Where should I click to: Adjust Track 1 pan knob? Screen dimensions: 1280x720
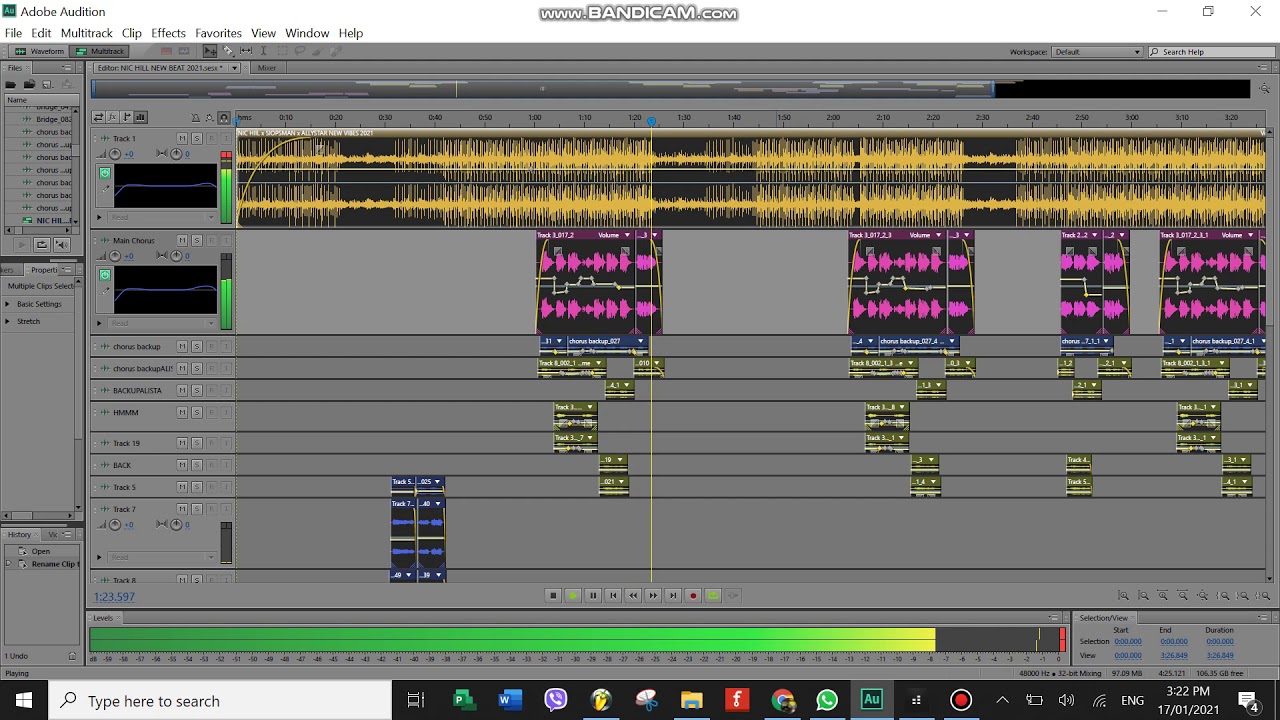pos(176,154)
